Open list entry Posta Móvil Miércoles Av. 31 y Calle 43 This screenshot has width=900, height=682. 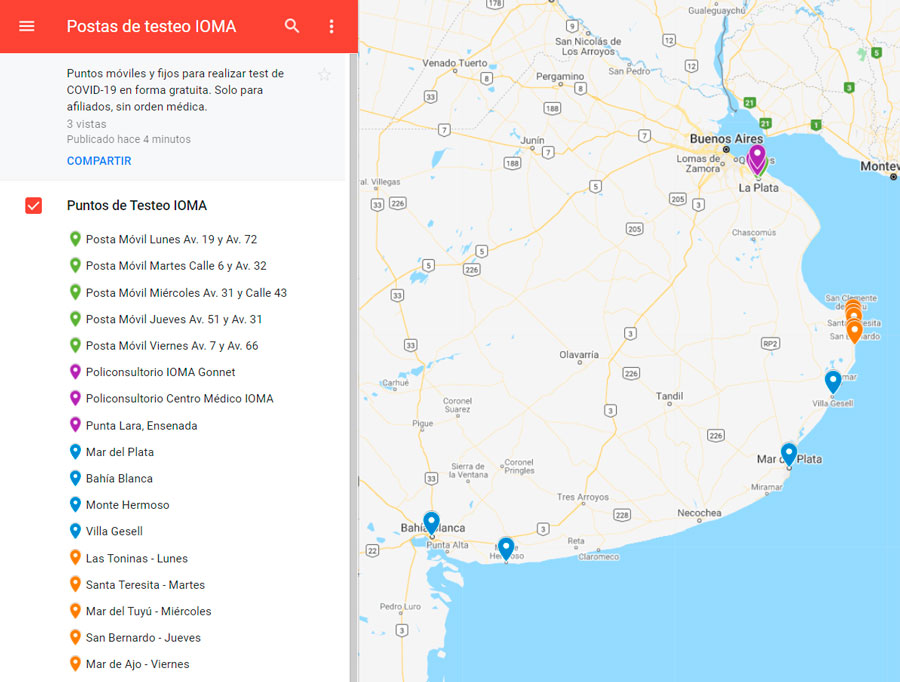click(x=187, y=293)
